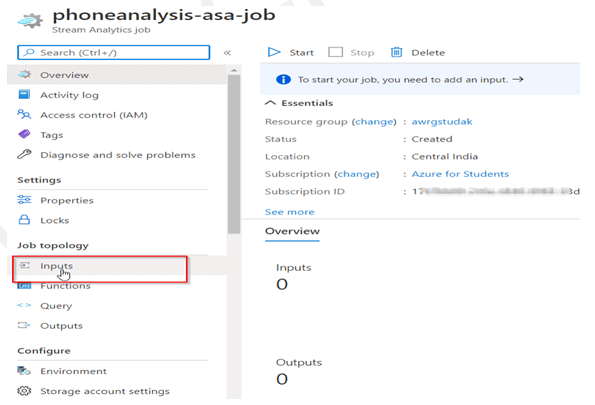The height and width of the screenshot is (405, 595).
Task: Click the Access control people icon
Action: point(24,114)
